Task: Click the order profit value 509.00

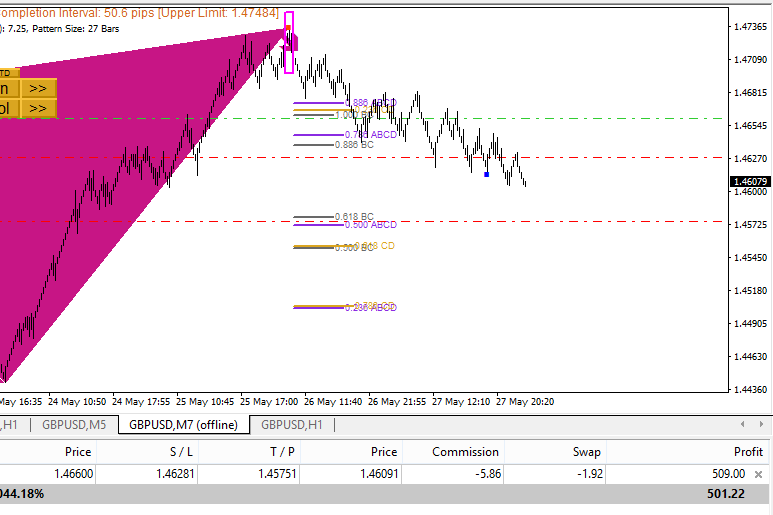Action: (728, 474)
